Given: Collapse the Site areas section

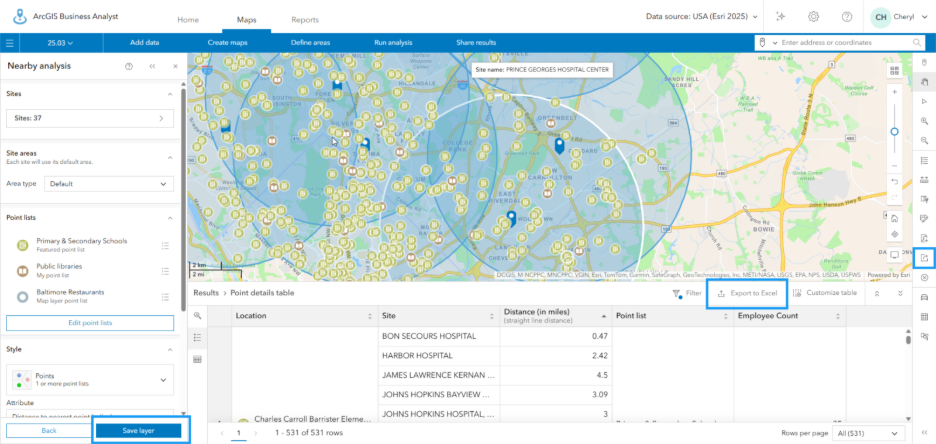Looking at the screenshot, I should tap(170, 158).
